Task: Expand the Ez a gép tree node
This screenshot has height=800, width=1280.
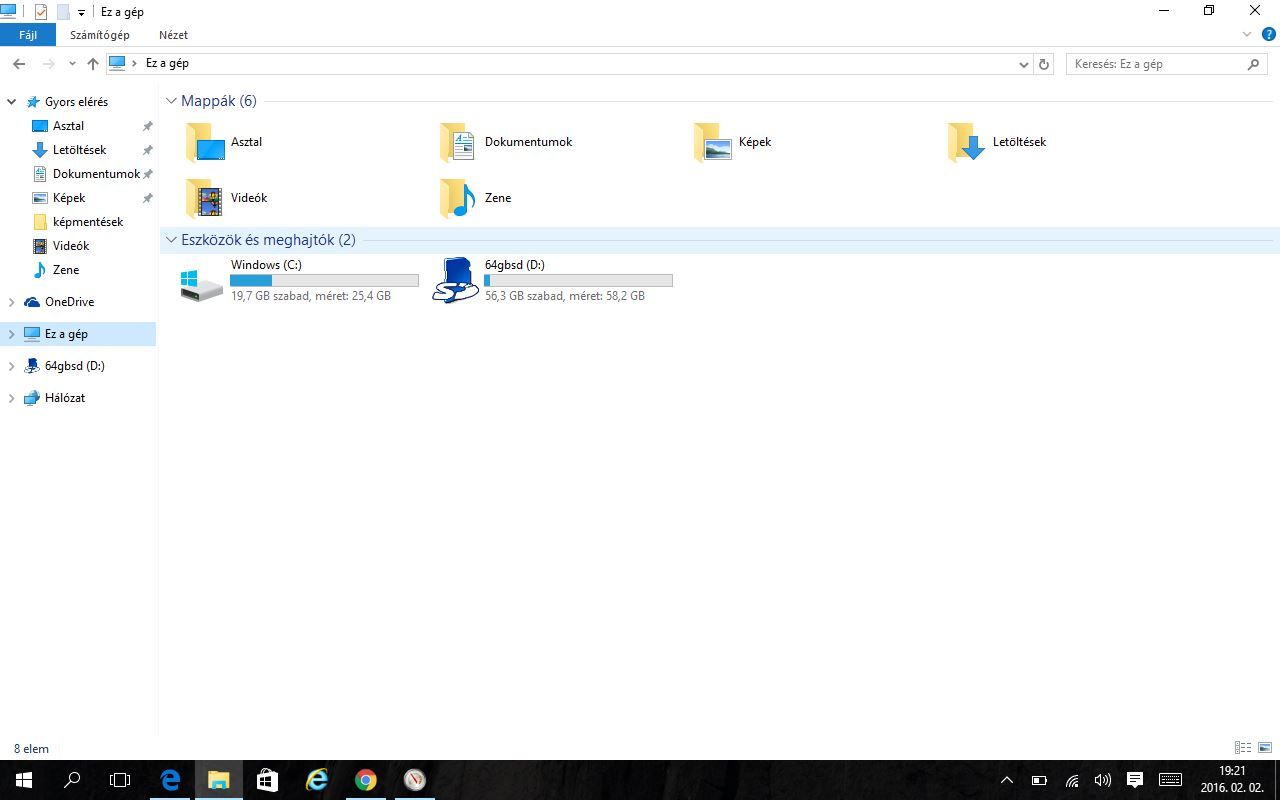Action: (x=12, y=334)
